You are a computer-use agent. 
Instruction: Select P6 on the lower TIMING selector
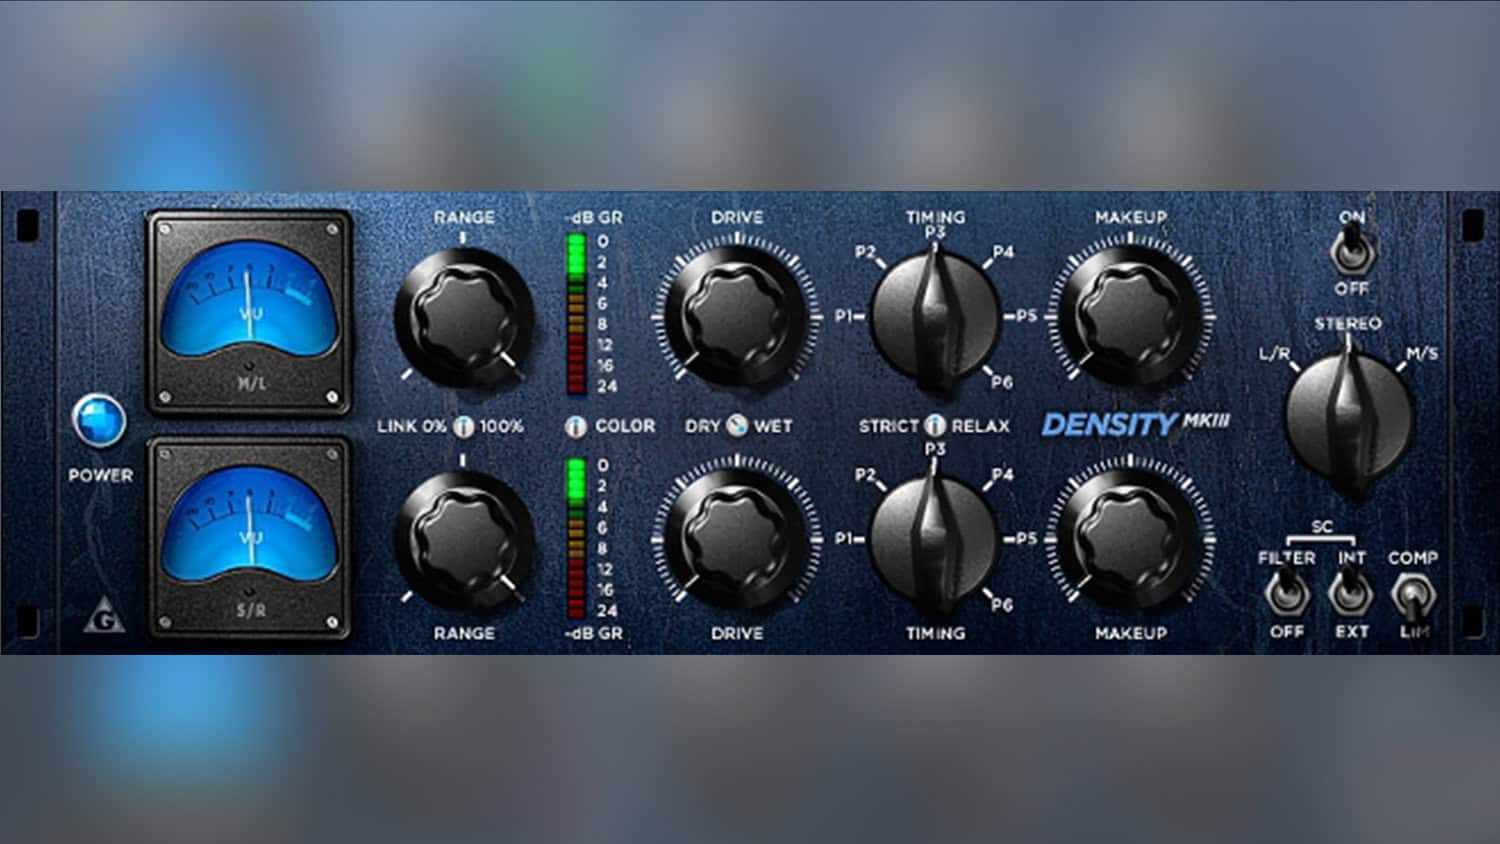tap(1002, 605)
